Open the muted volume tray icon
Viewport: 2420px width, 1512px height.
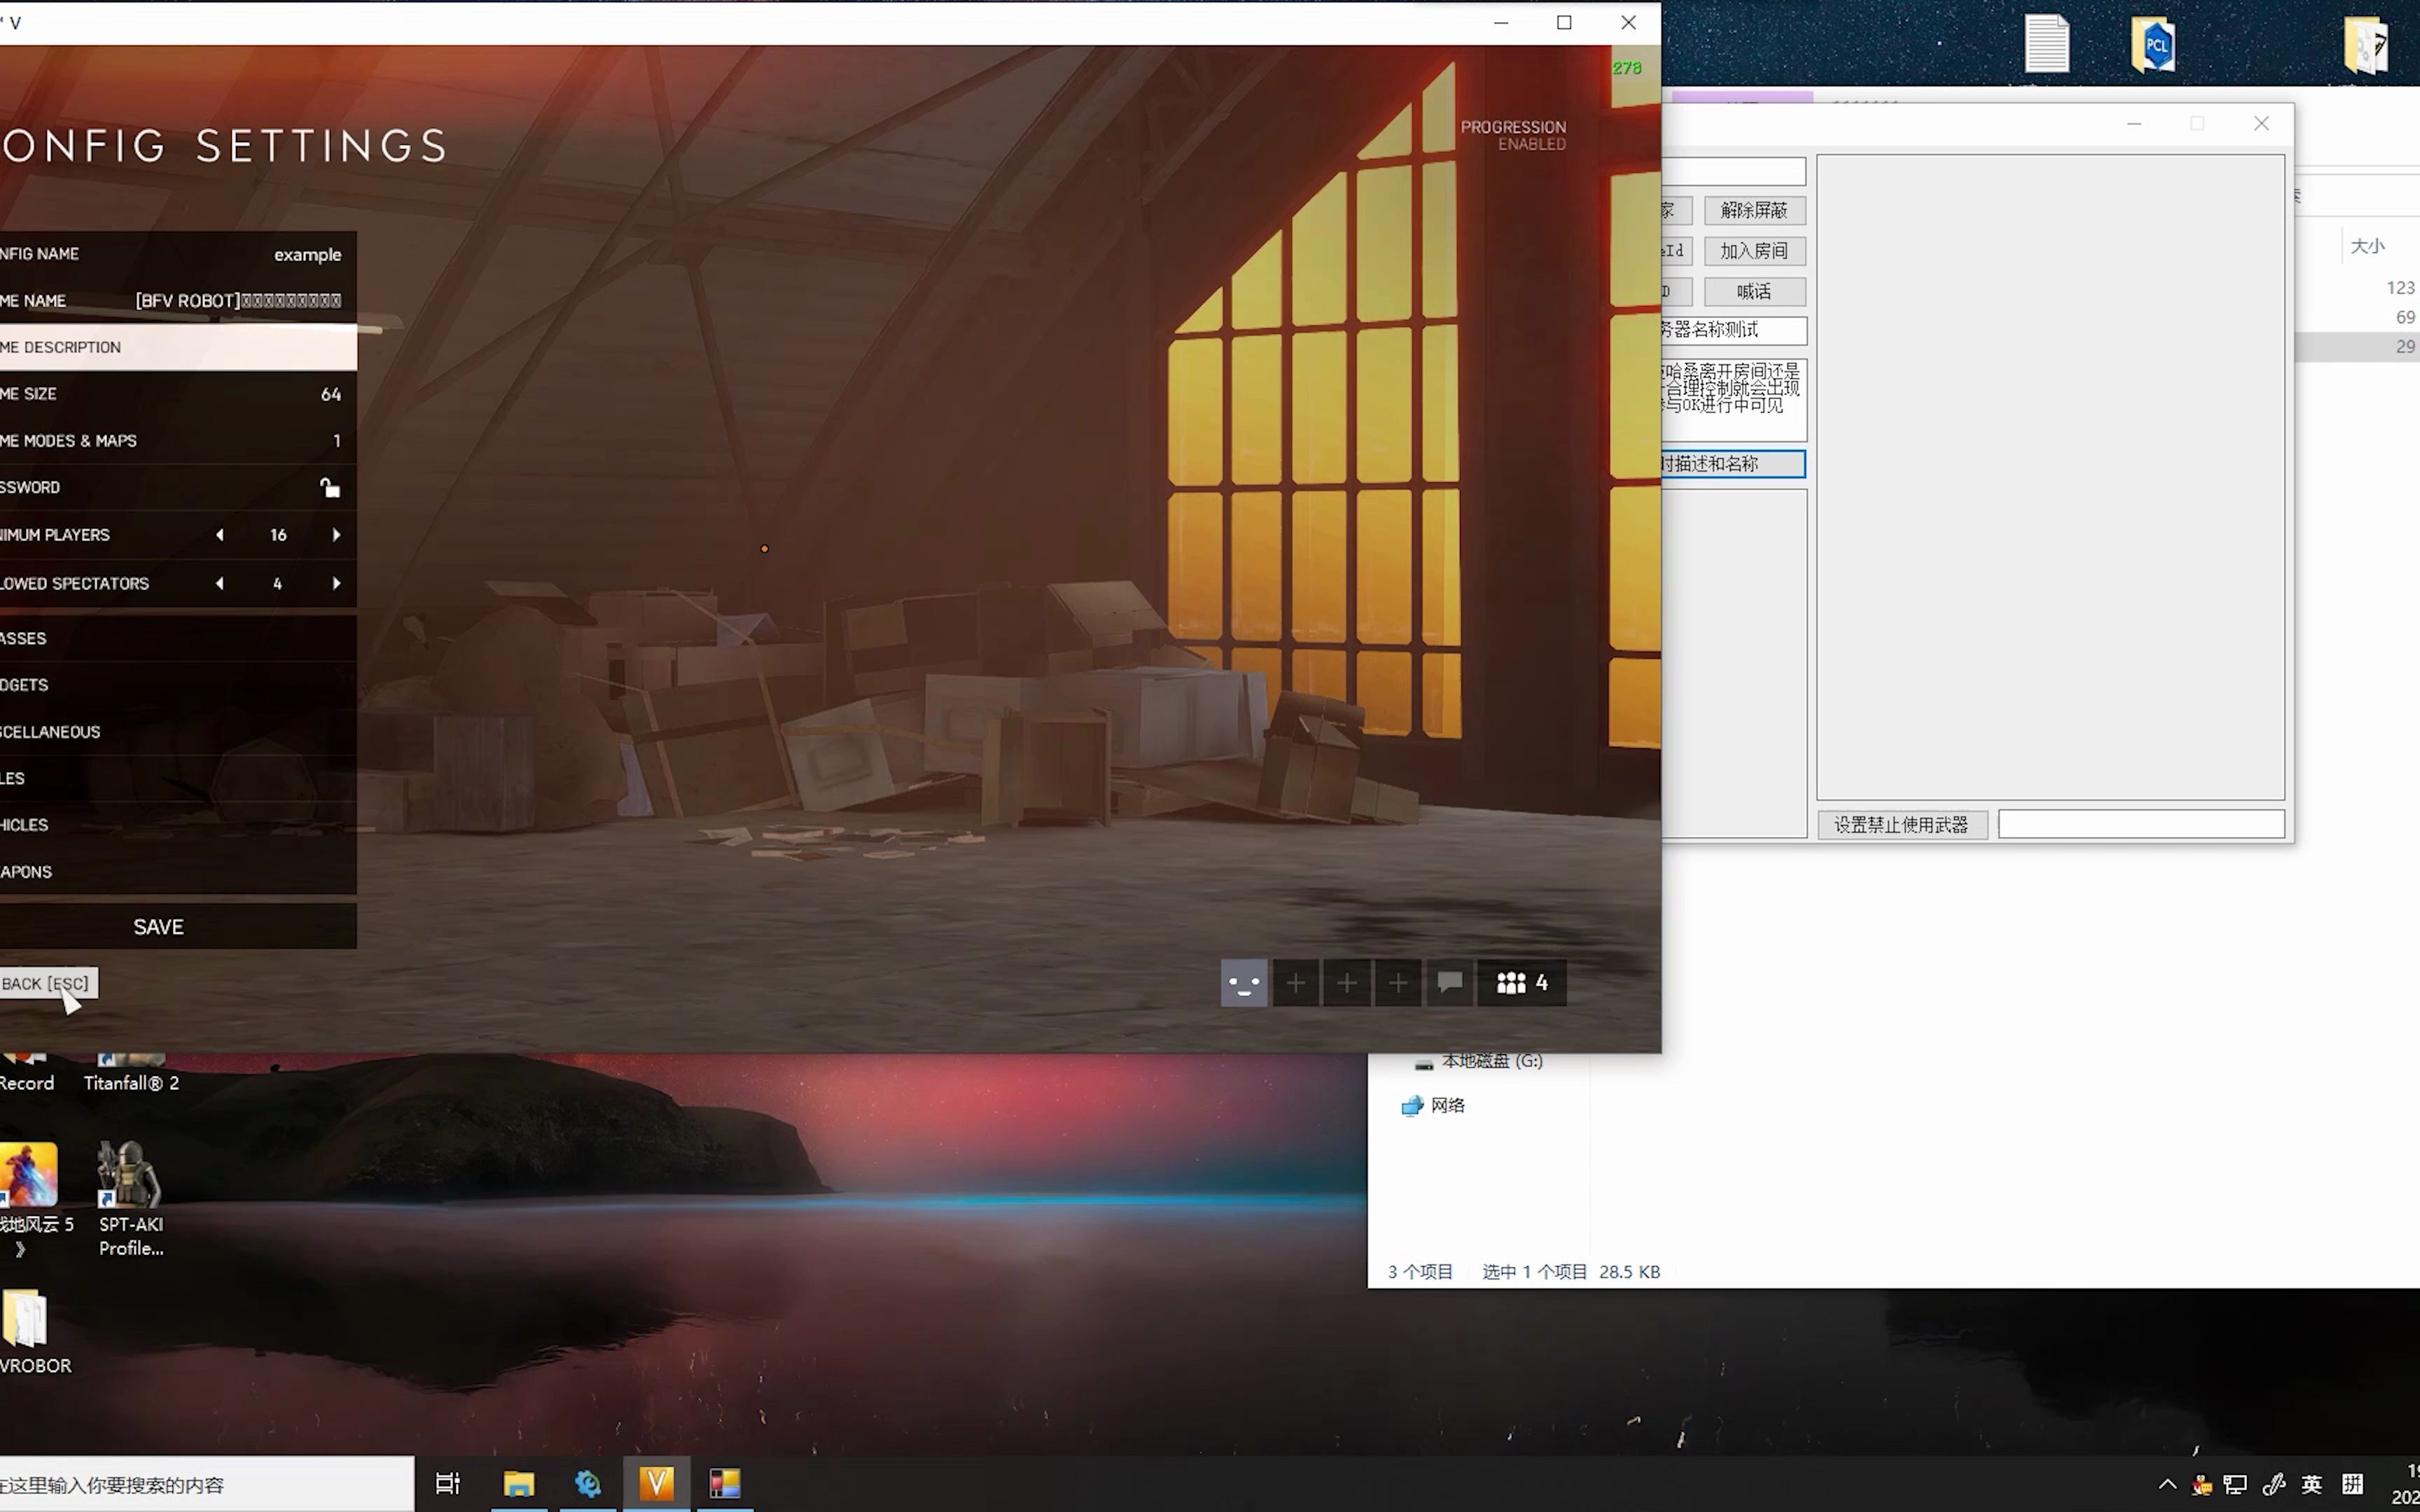pyautogui.click(x=2273, y=1484)
